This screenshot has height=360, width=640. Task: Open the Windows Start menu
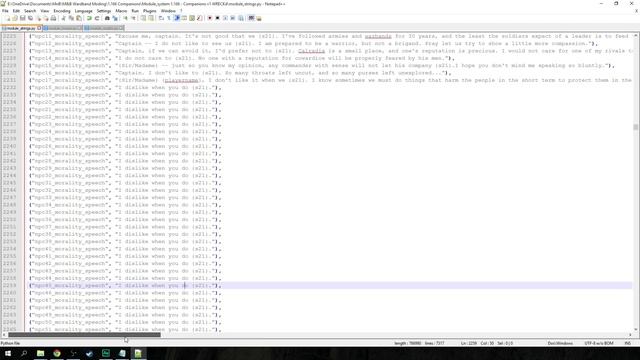7,353
